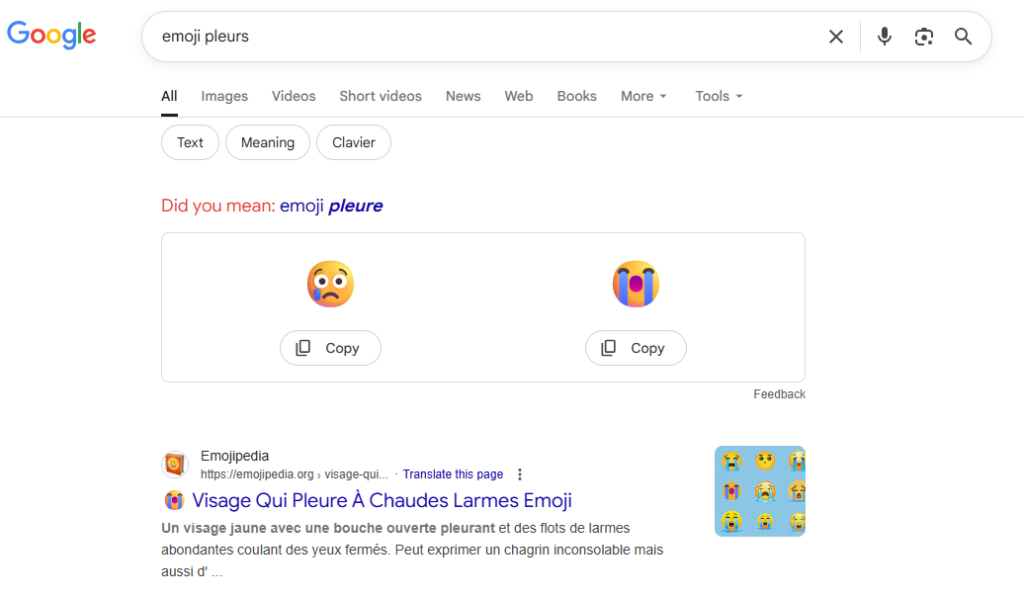This screenshot has height=598, width=1024.
Task: Click the Emojipedia site favicon
Action: (175, 465)
